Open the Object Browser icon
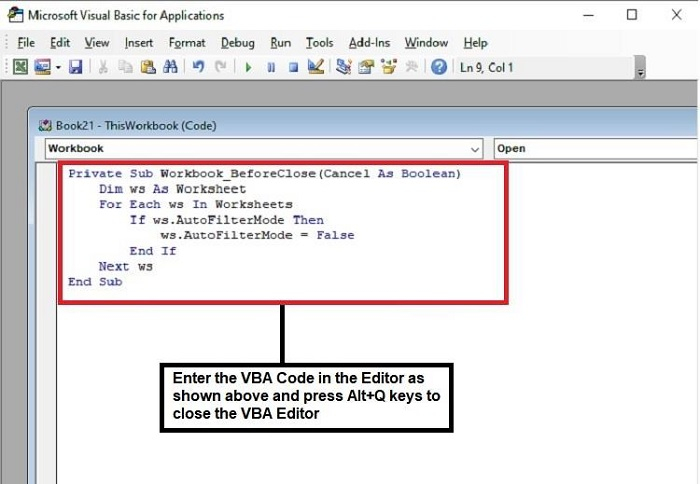Screen dimensions: 700x484 point(388,67)
